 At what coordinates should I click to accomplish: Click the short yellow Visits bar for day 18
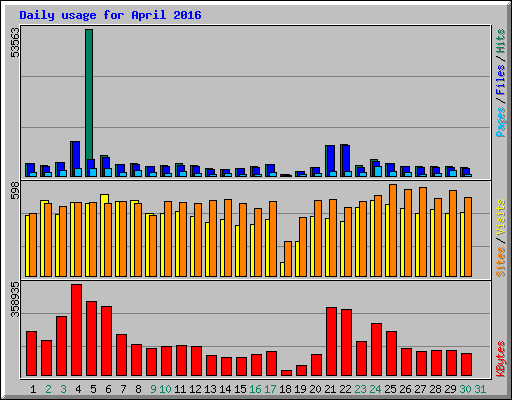282,269
